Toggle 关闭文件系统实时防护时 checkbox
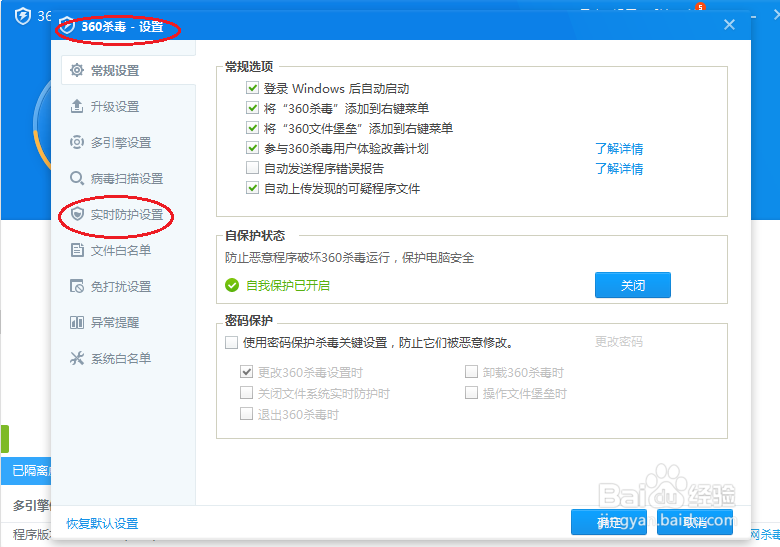The width and height of the screenshot is (780, 547). coord(246,393)
